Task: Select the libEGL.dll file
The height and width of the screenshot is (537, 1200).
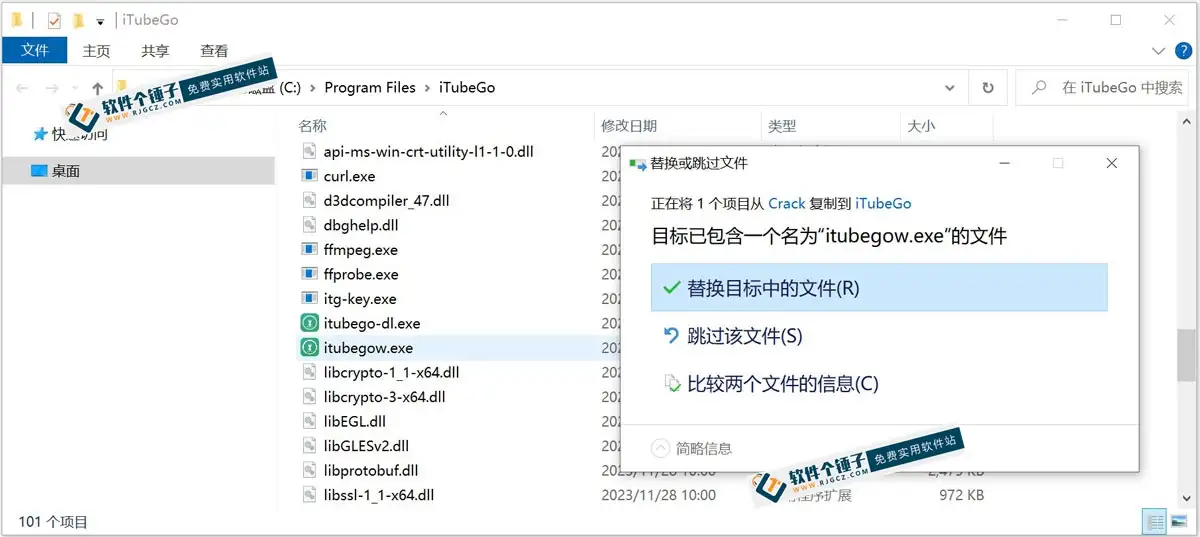Action: click(x=355, y=421)
